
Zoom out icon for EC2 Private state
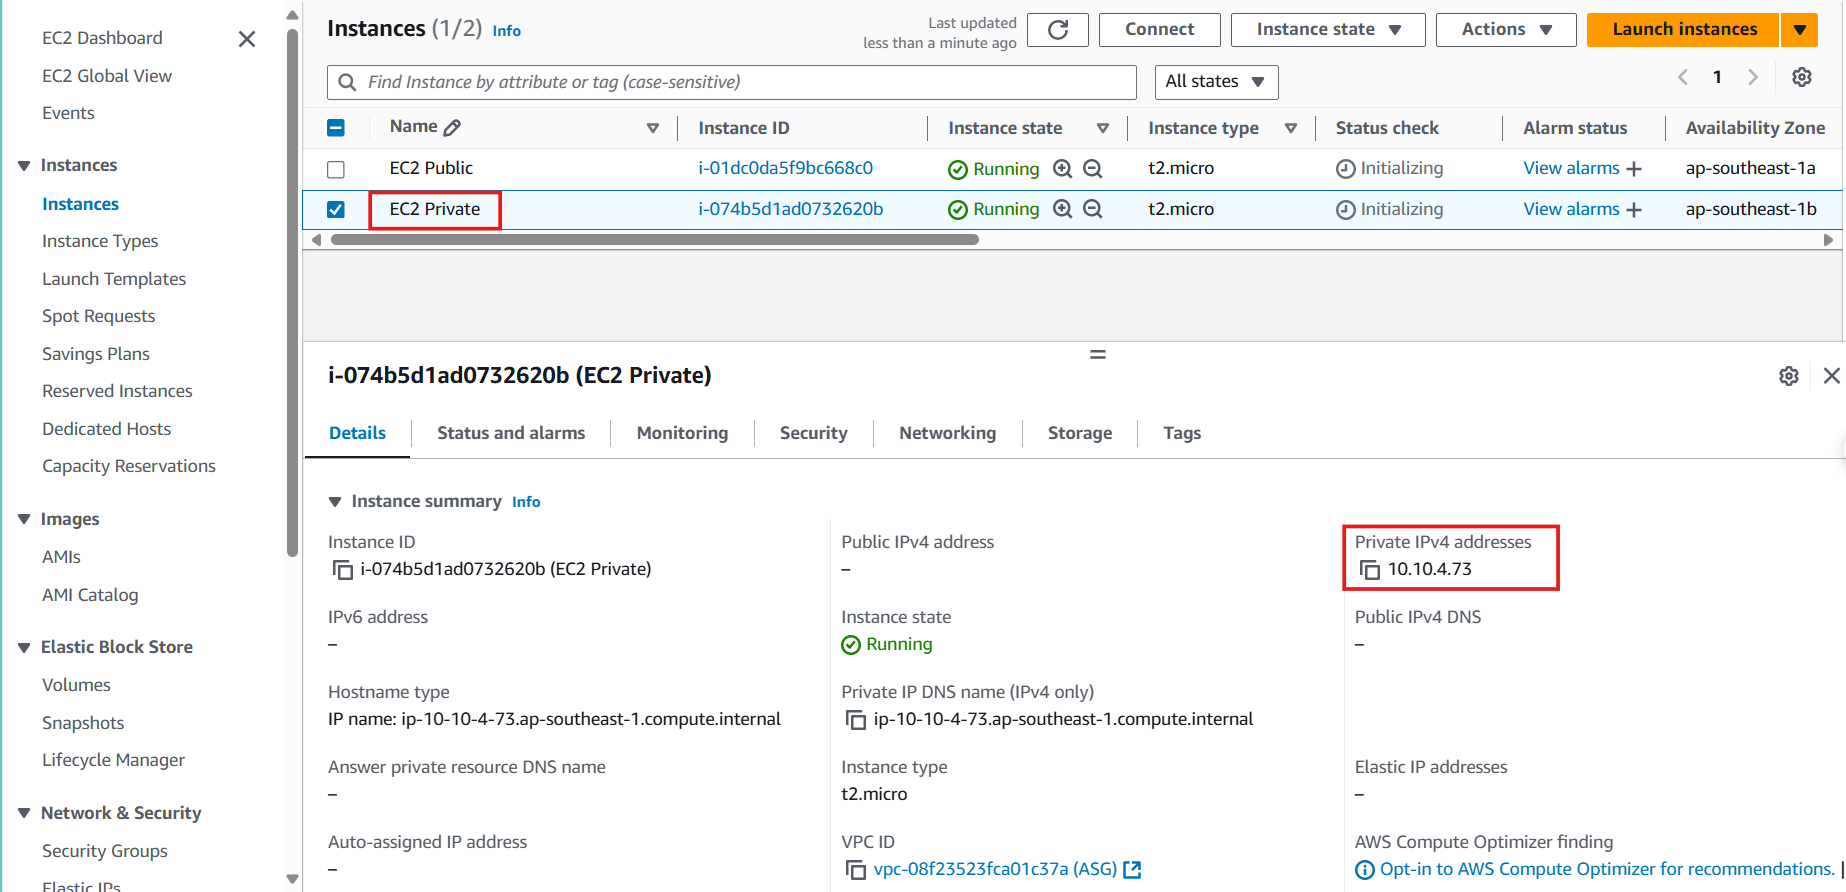tap(1093, 209)
